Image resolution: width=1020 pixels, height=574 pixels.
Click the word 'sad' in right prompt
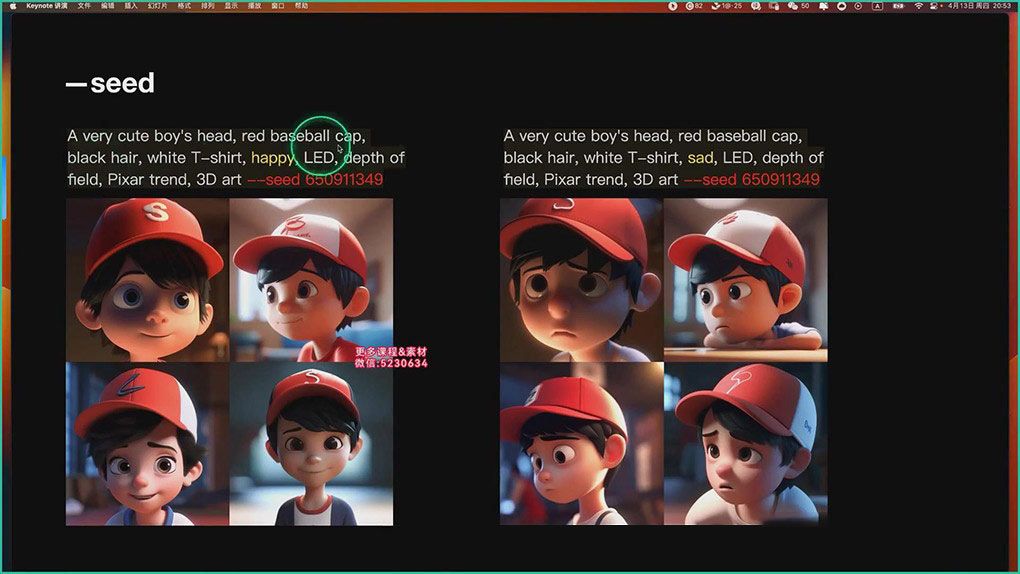click(700, 158)
